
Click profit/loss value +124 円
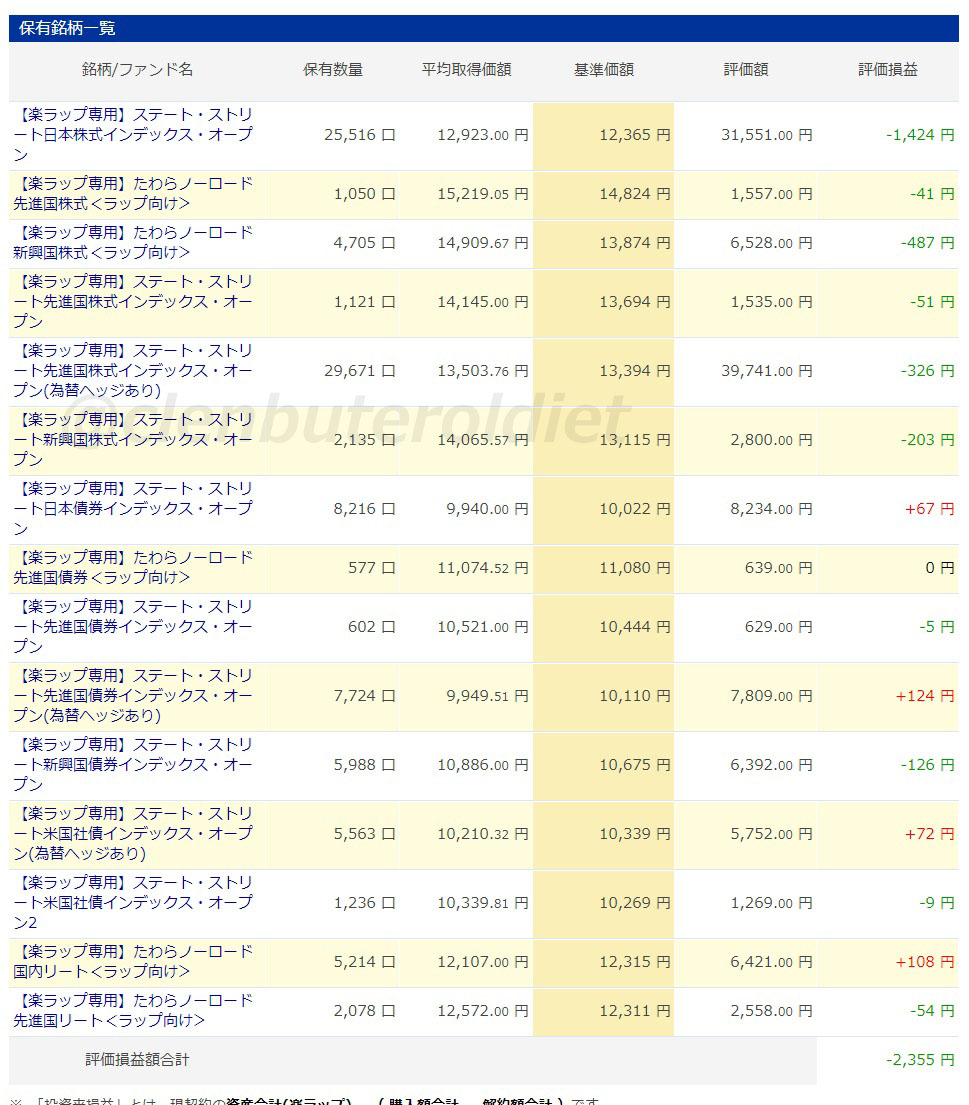[x=925, y=696]
